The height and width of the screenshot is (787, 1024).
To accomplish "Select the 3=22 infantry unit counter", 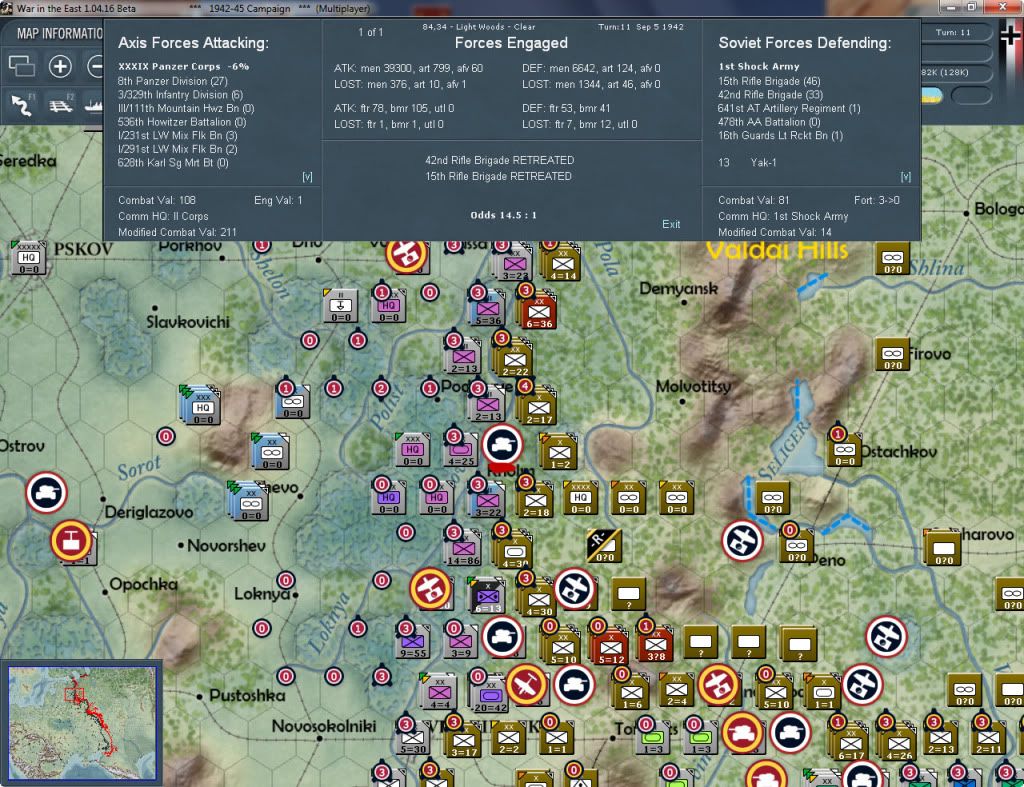I will (488, 501).
